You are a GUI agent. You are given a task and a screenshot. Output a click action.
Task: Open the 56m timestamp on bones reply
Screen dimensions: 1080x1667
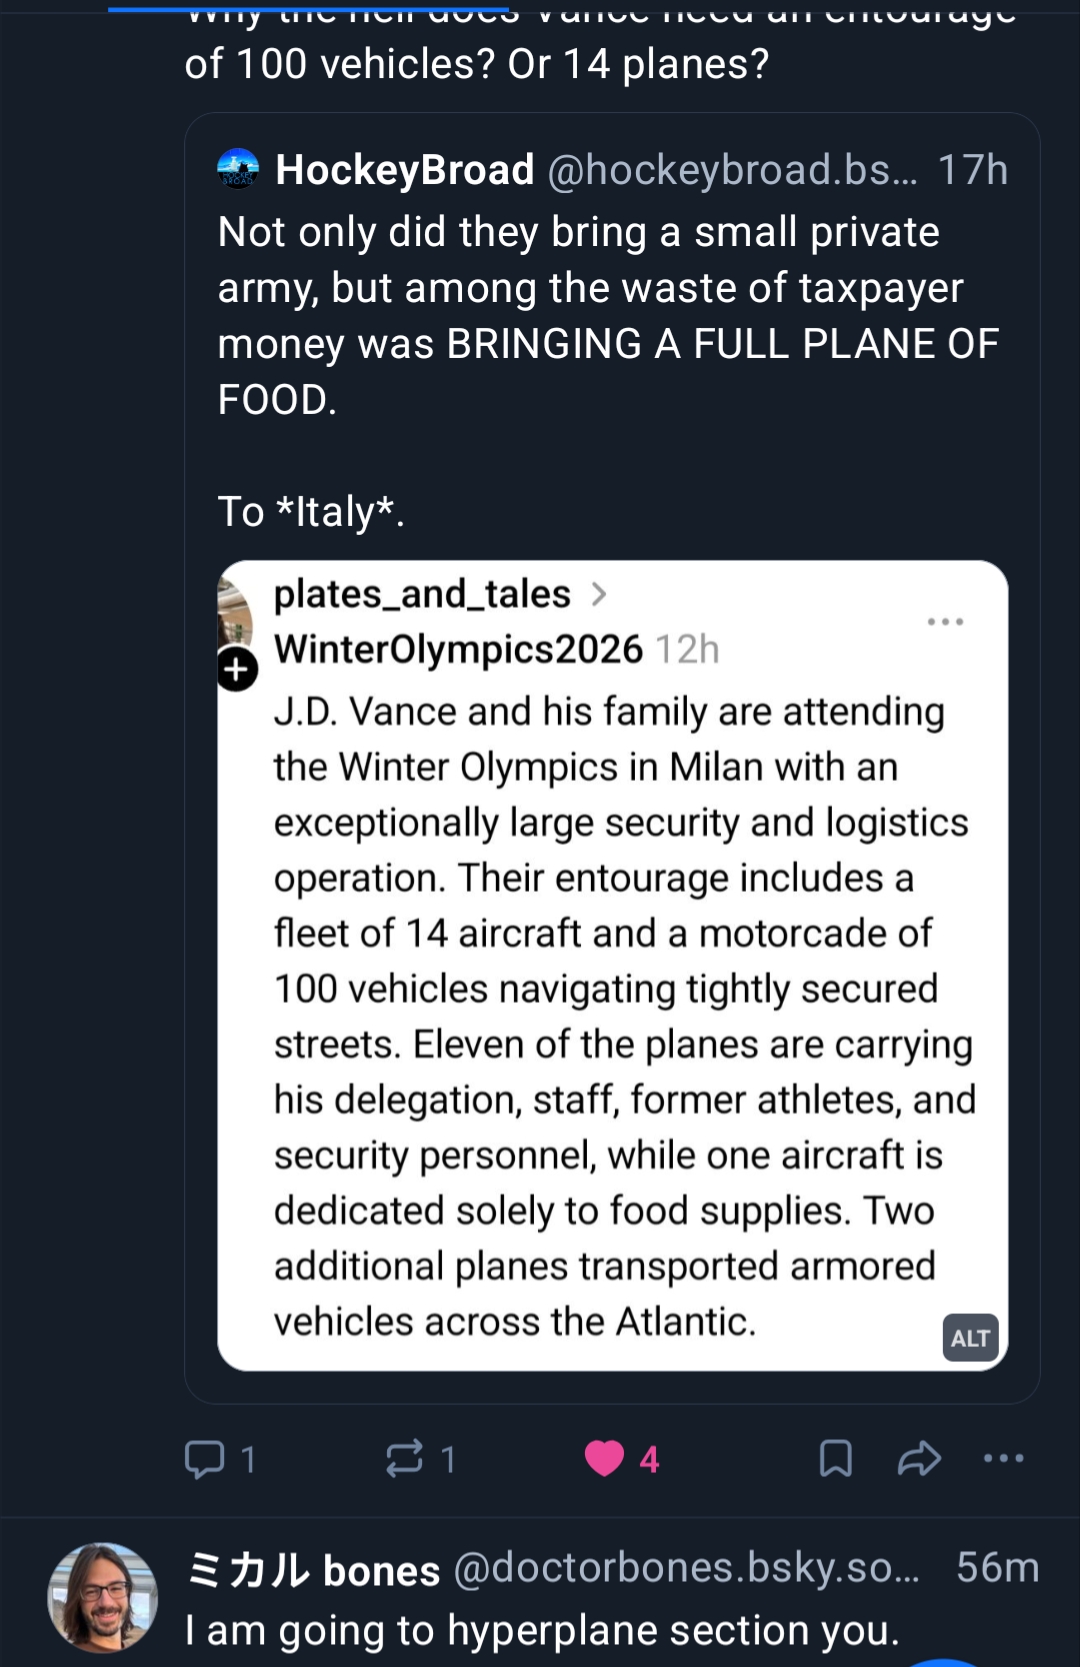pyautogui.click(x=997, y=1568)
